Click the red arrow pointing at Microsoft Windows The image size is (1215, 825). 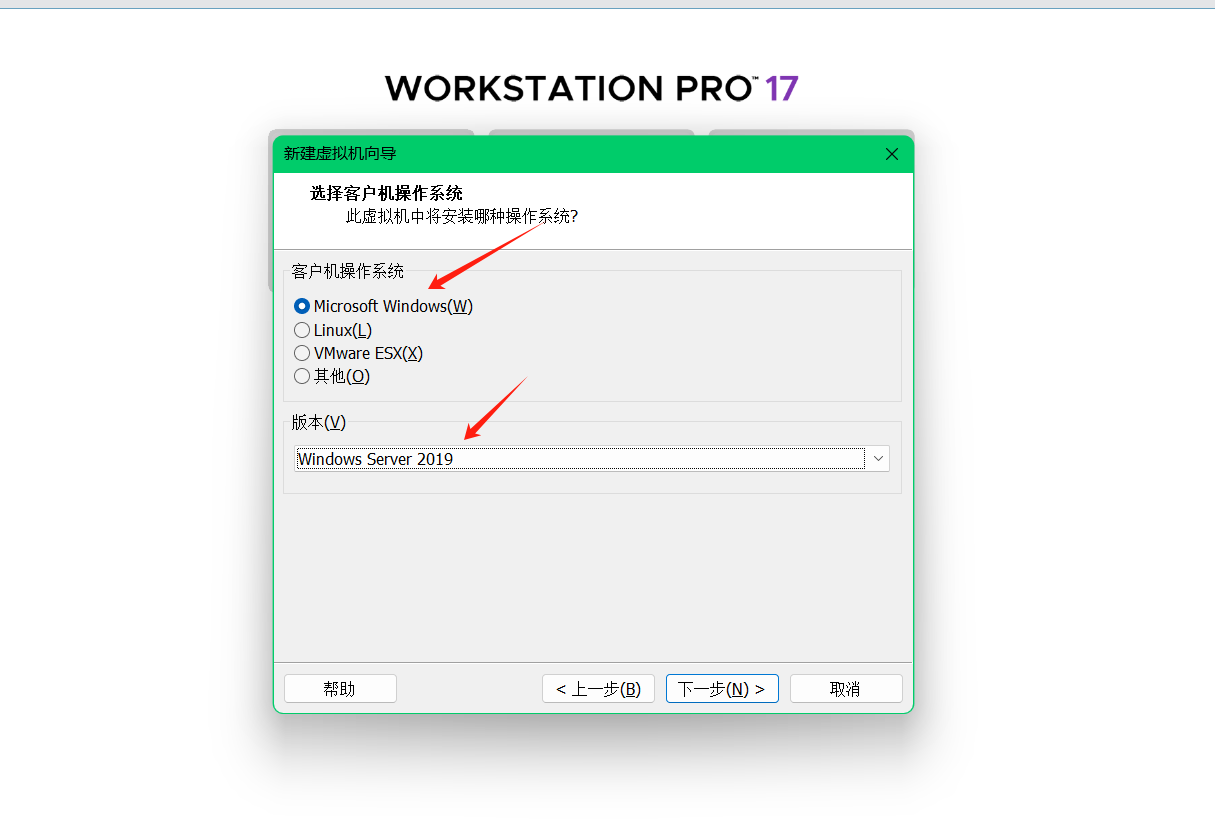click(484, 255)
